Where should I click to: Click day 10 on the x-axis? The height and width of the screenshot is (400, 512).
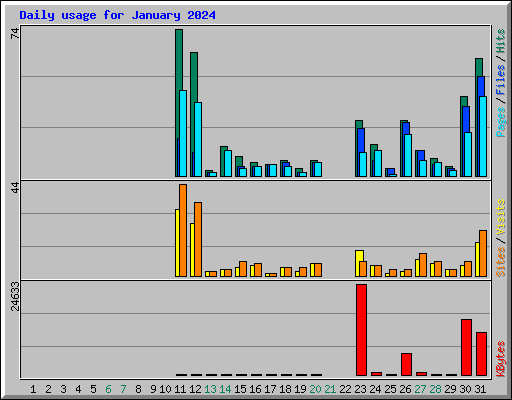click(x=165, y=389)
